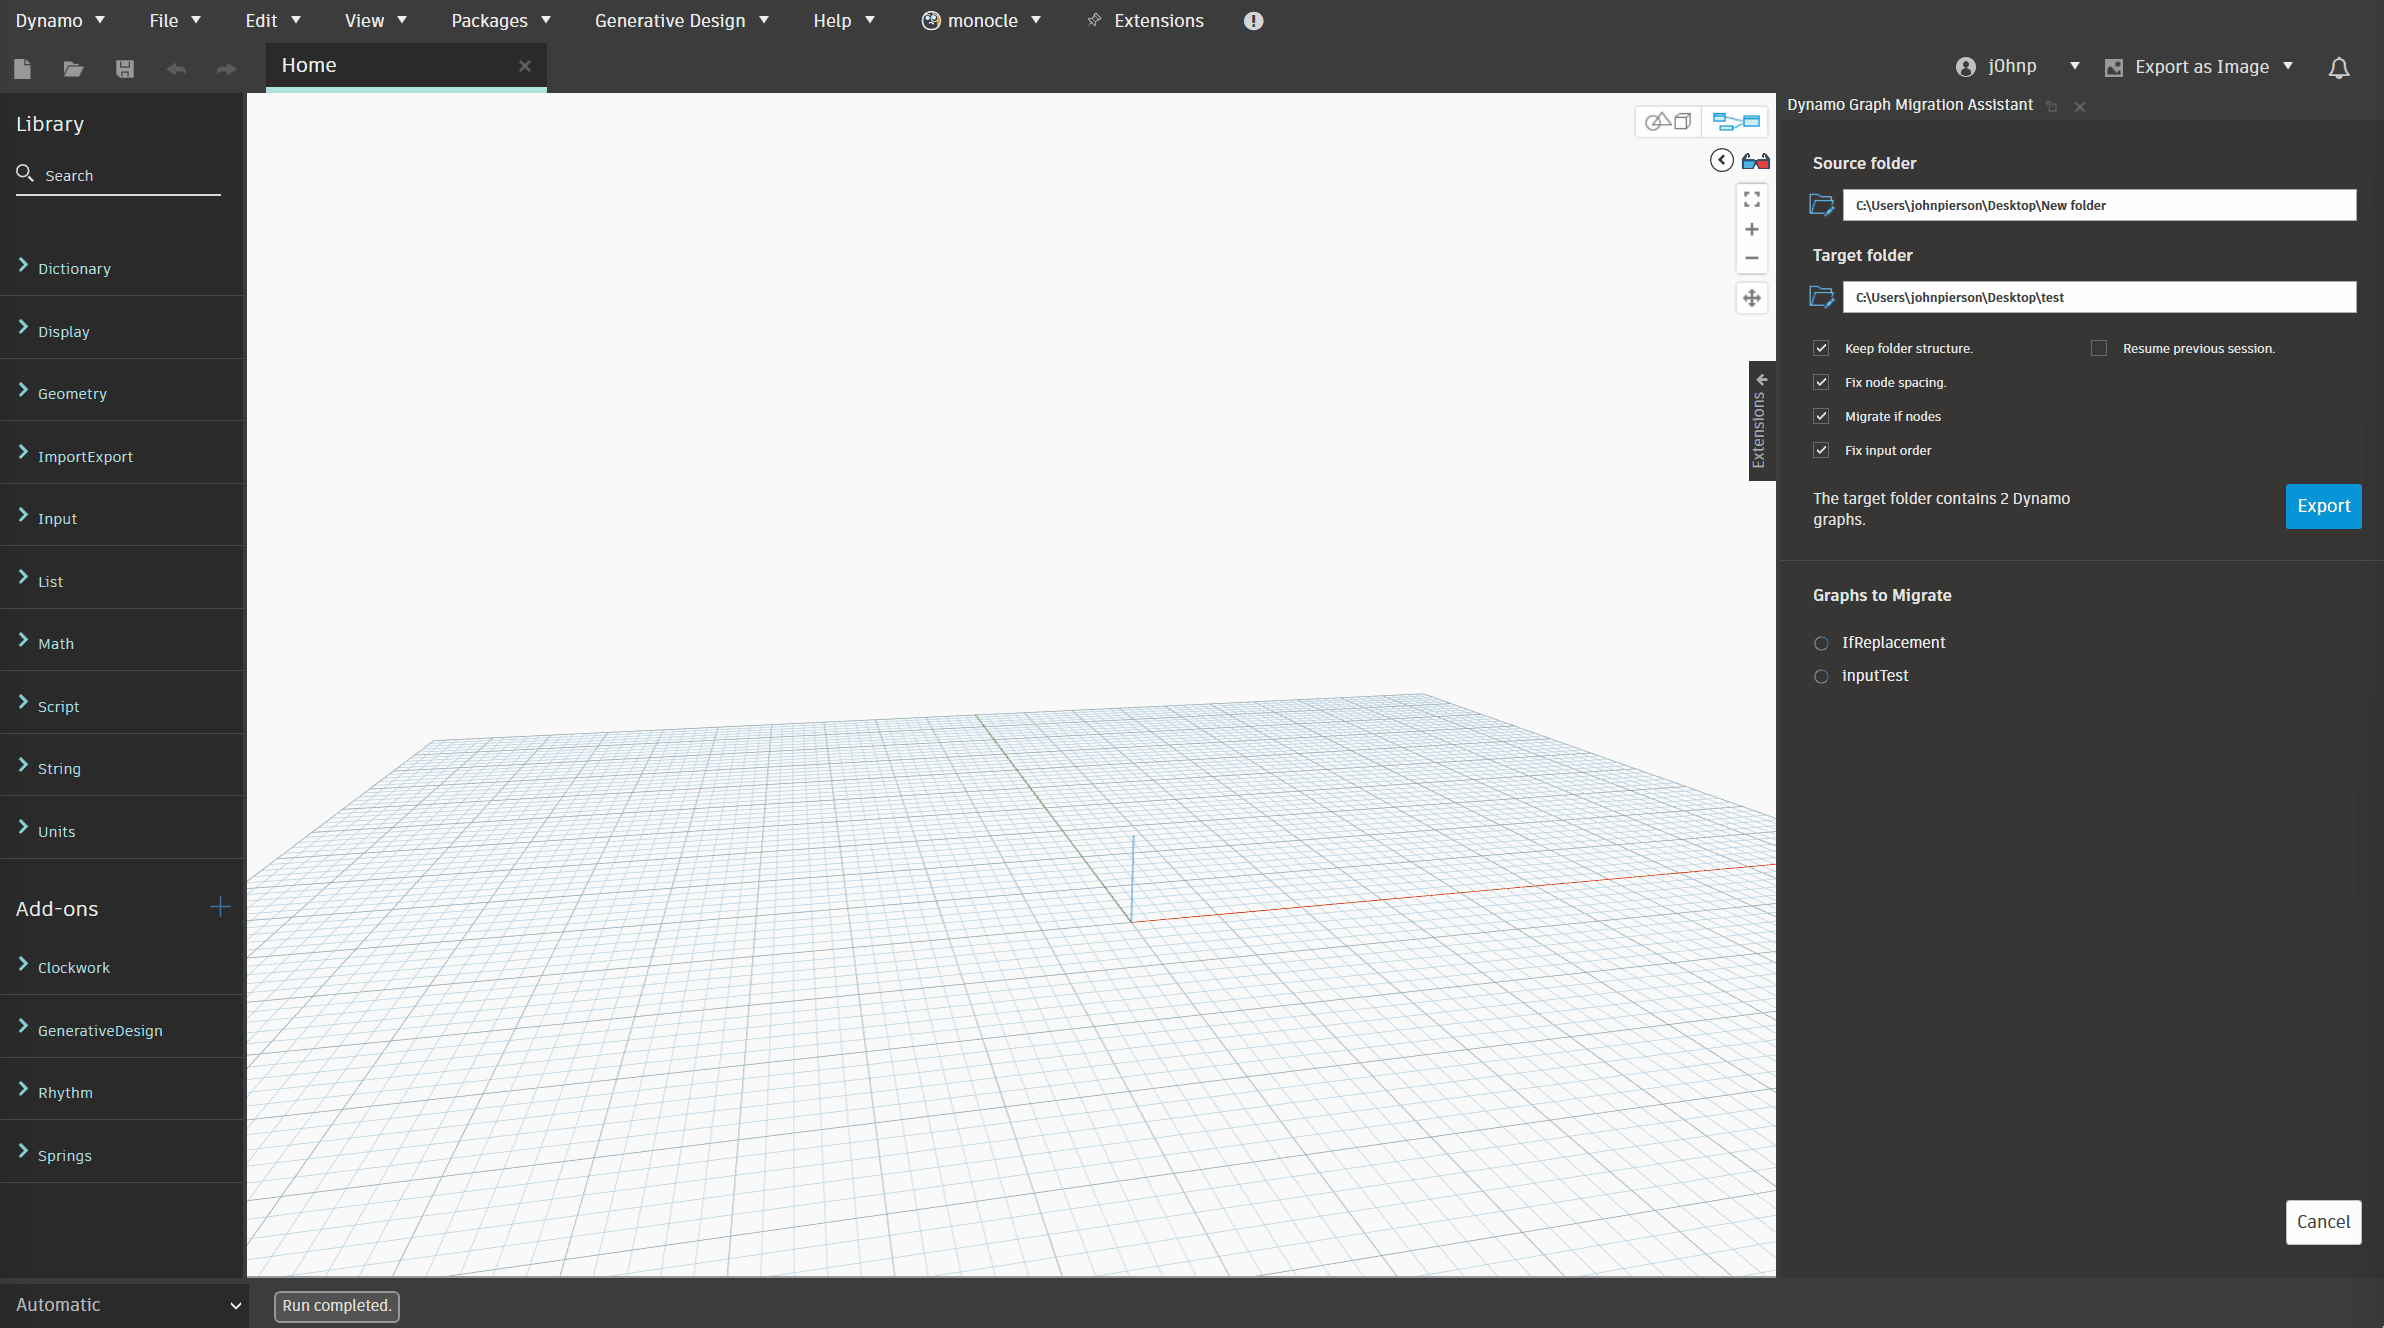Viewport: 2384px width, 1328px height.
Task: Enable Resume previous session checkbox
Action: point(2099,348)
